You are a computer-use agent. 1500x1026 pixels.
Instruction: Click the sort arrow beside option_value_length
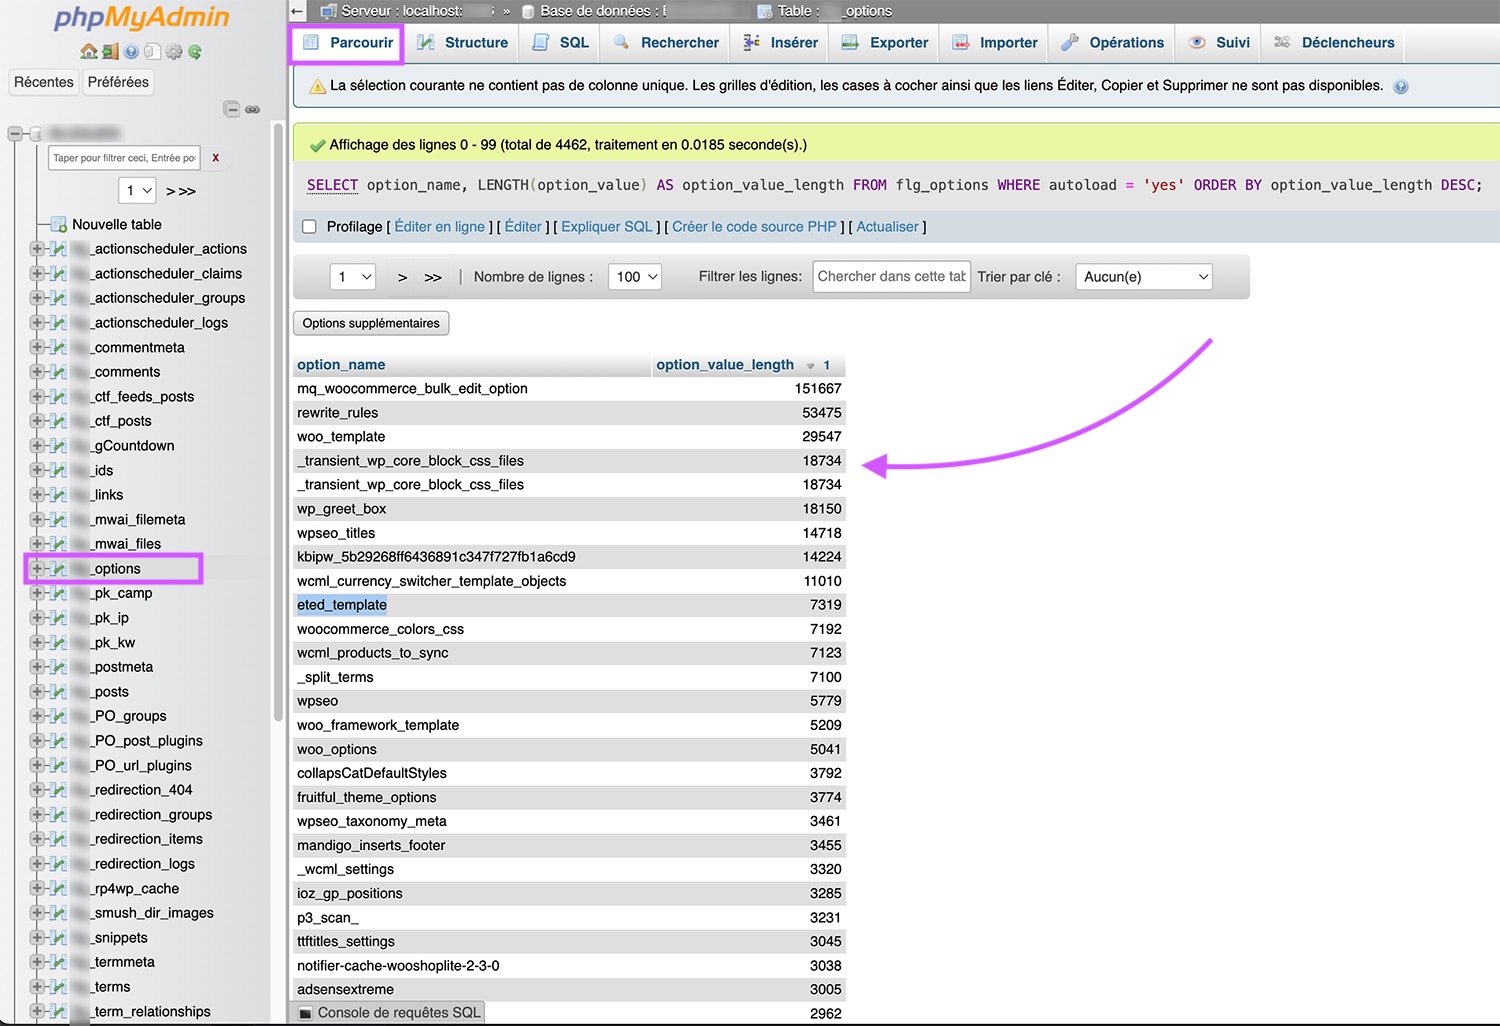coord(810,366)
